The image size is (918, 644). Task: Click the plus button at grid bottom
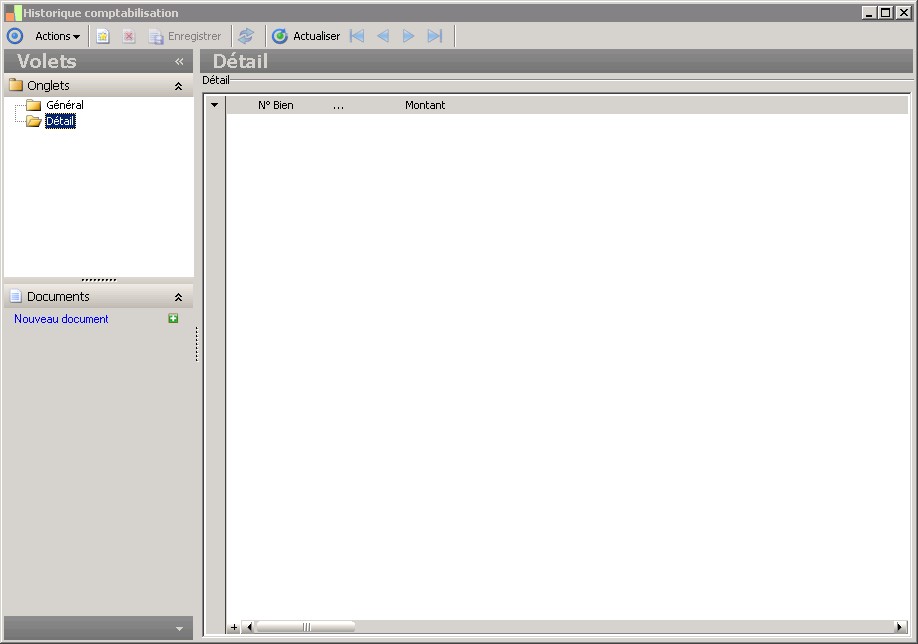point(234,627)
